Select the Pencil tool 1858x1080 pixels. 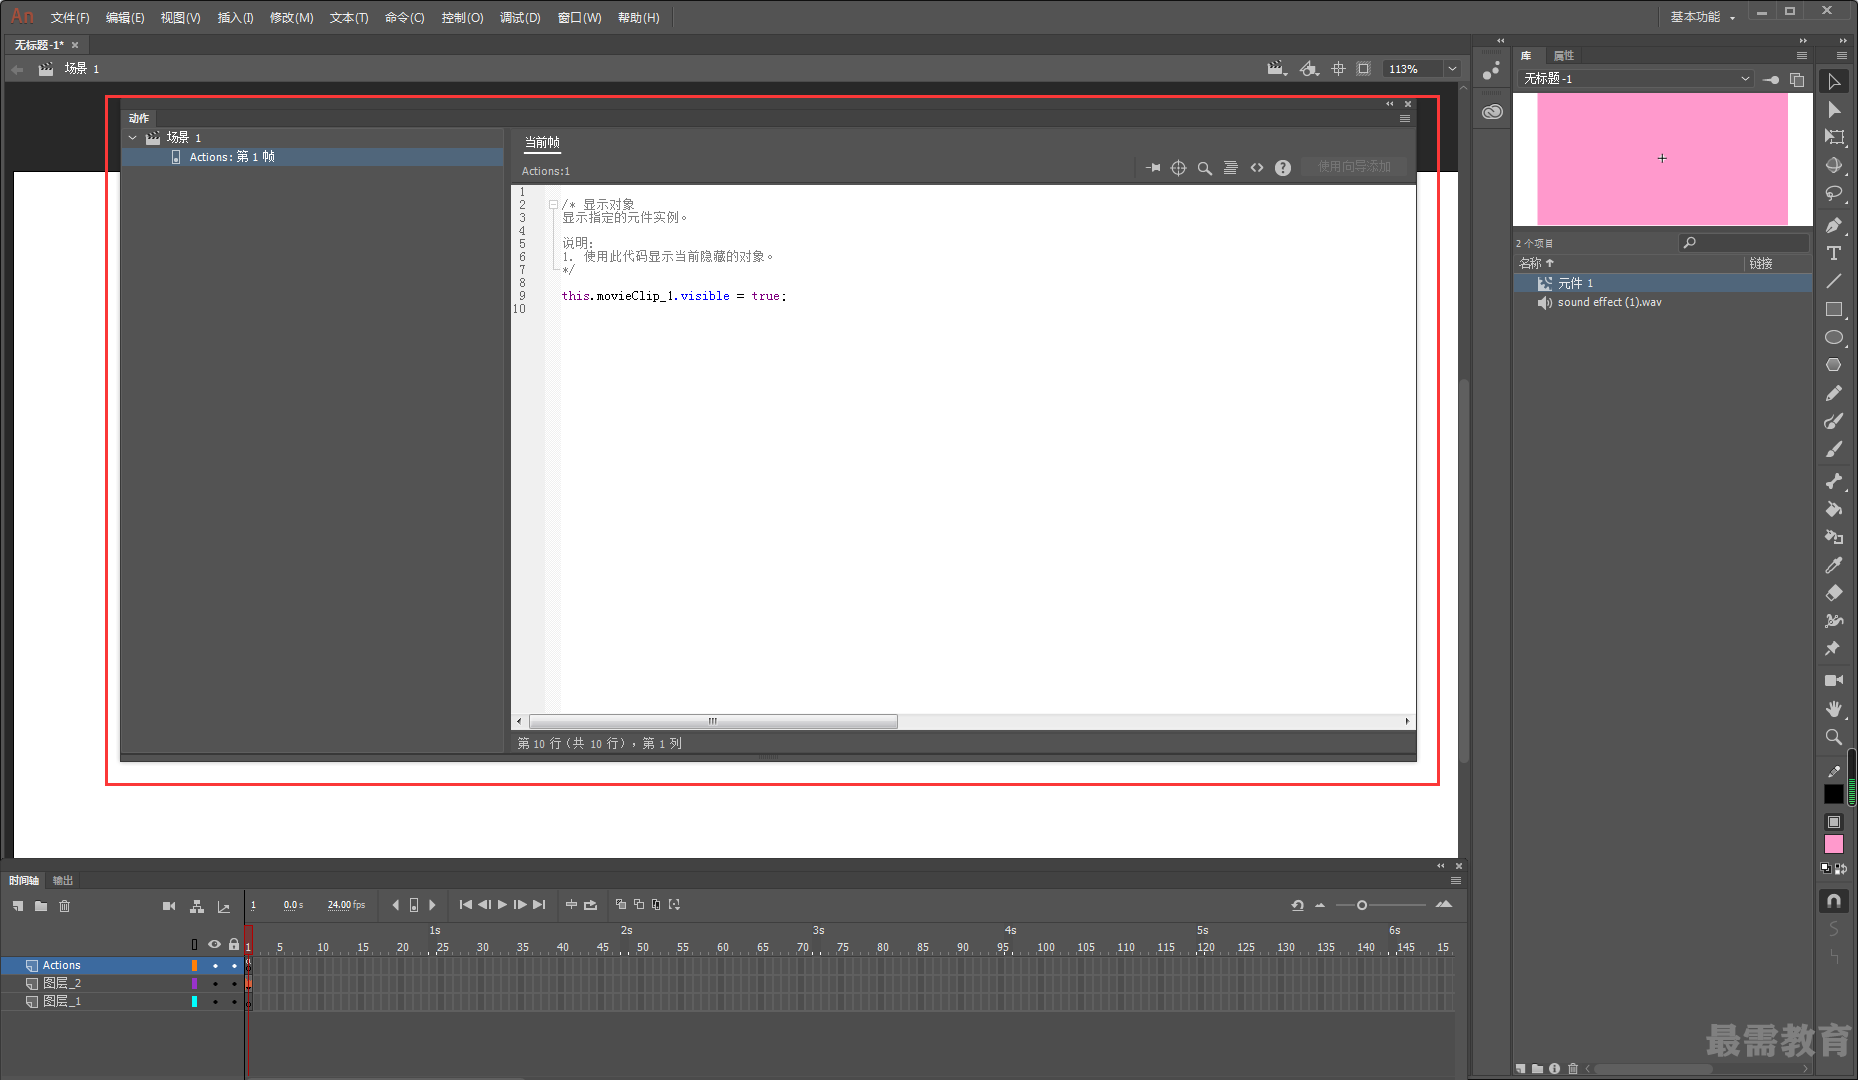coord(1834,393)
